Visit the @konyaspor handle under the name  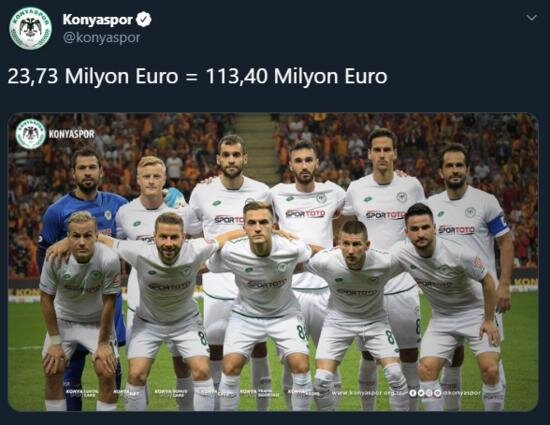click(101, 38)
